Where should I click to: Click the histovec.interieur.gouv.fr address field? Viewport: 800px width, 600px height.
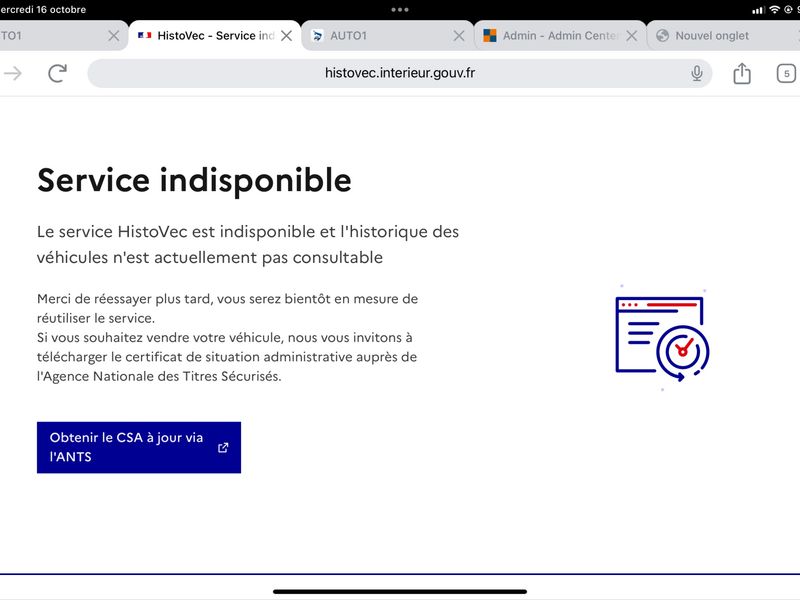click(399, 73)
